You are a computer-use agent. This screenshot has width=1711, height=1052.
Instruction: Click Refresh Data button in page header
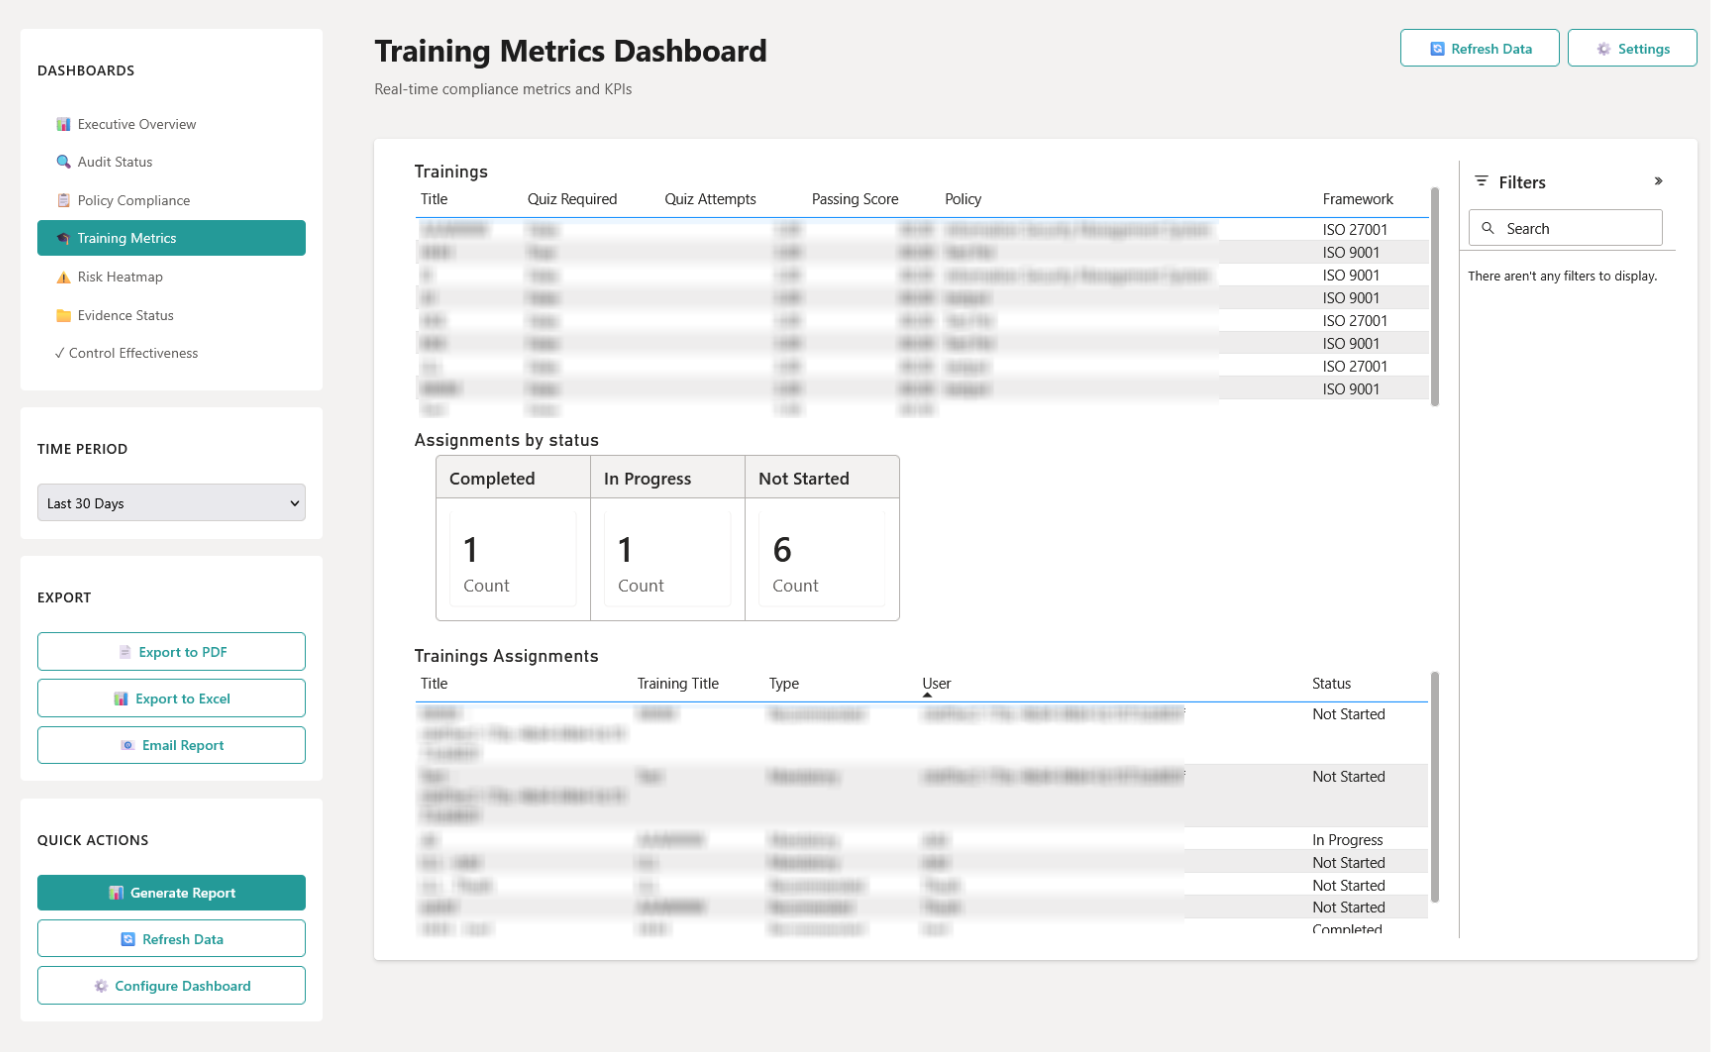pos(1479,48)
